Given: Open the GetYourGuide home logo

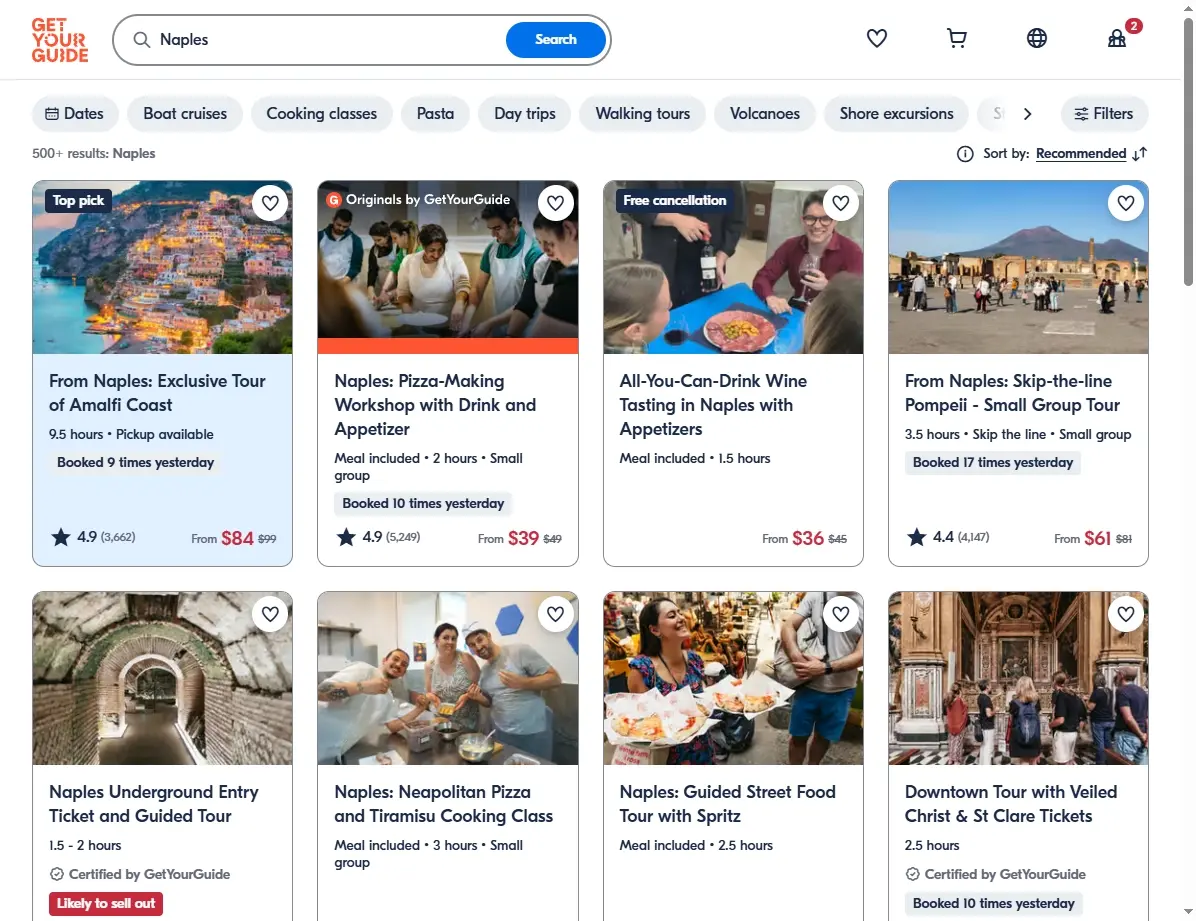Looking at the screenshot, I should click(x=60, y=40).
